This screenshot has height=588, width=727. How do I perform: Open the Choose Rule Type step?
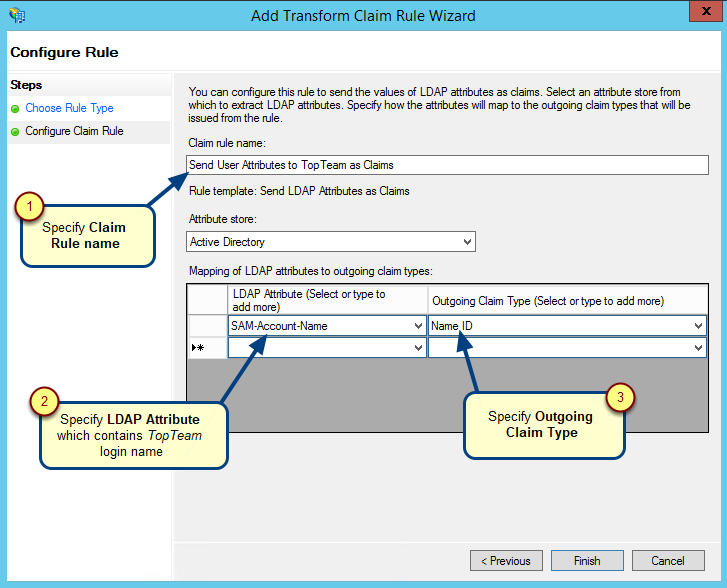pyautogui.click(x=69, y=108)
